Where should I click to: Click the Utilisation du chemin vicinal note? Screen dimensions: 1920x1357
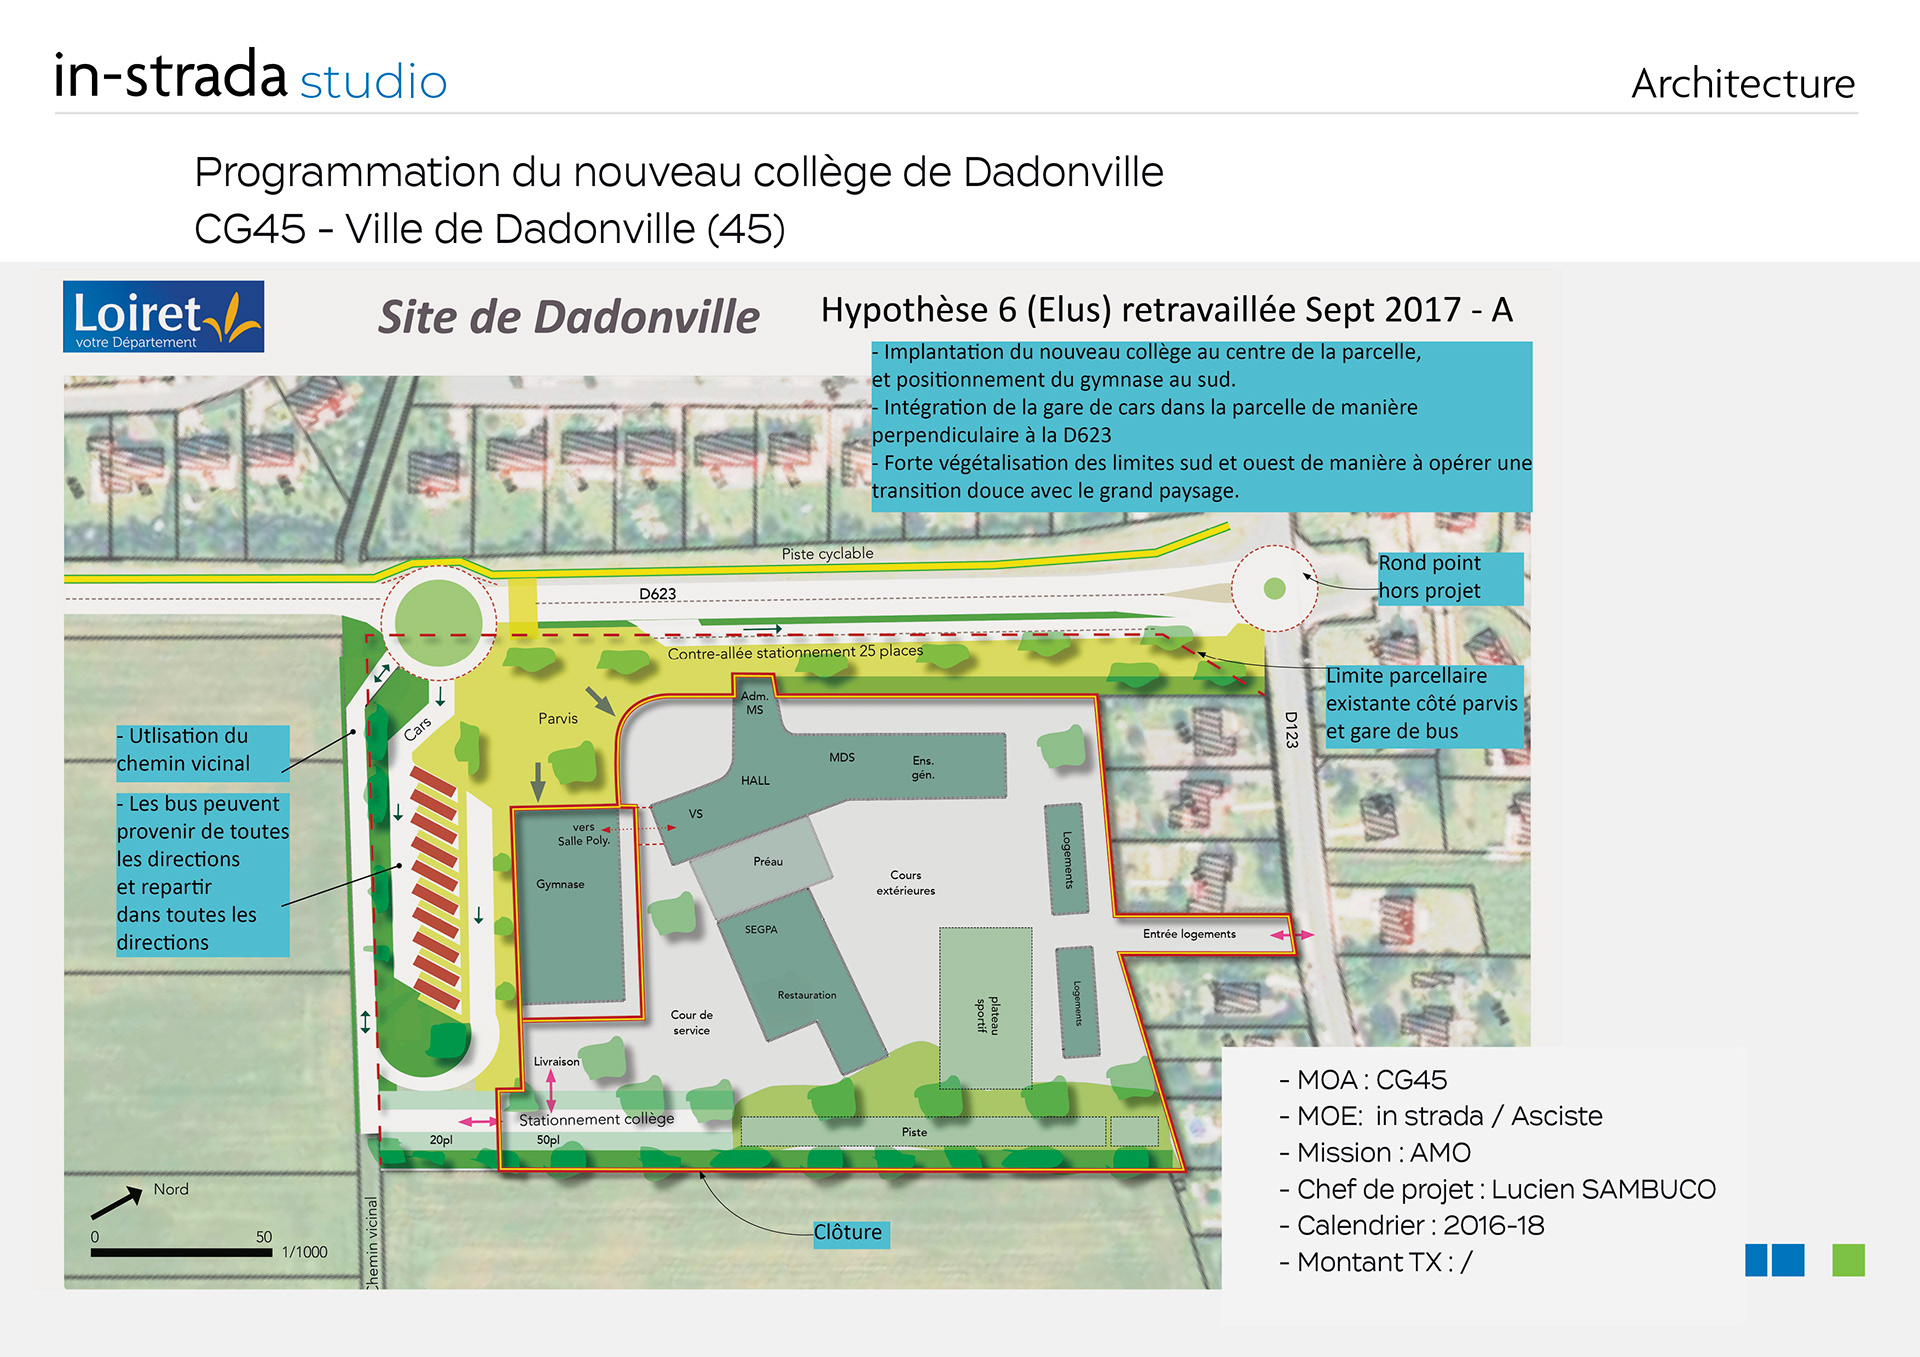(202, 751)
